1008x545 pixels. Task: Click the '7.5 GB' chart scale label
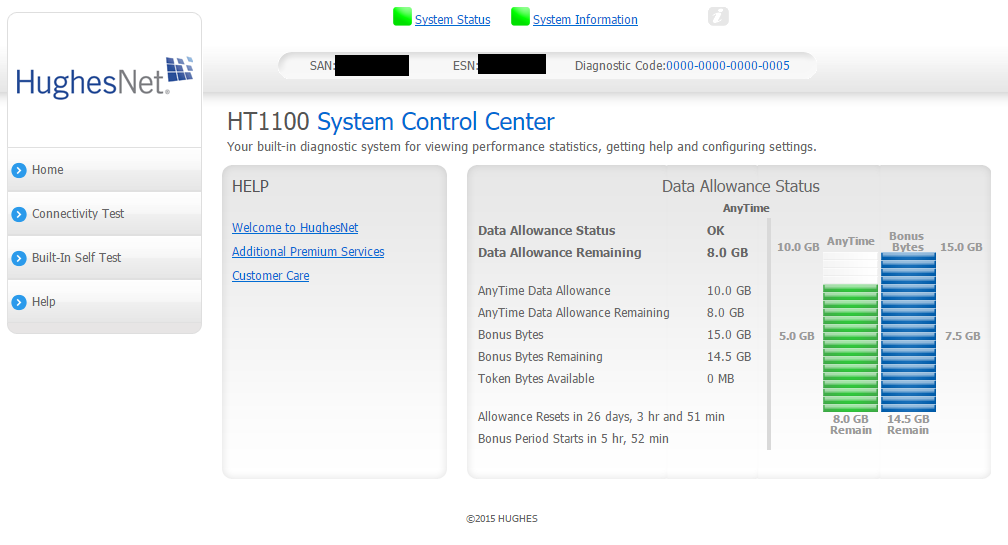click(962, 336)
